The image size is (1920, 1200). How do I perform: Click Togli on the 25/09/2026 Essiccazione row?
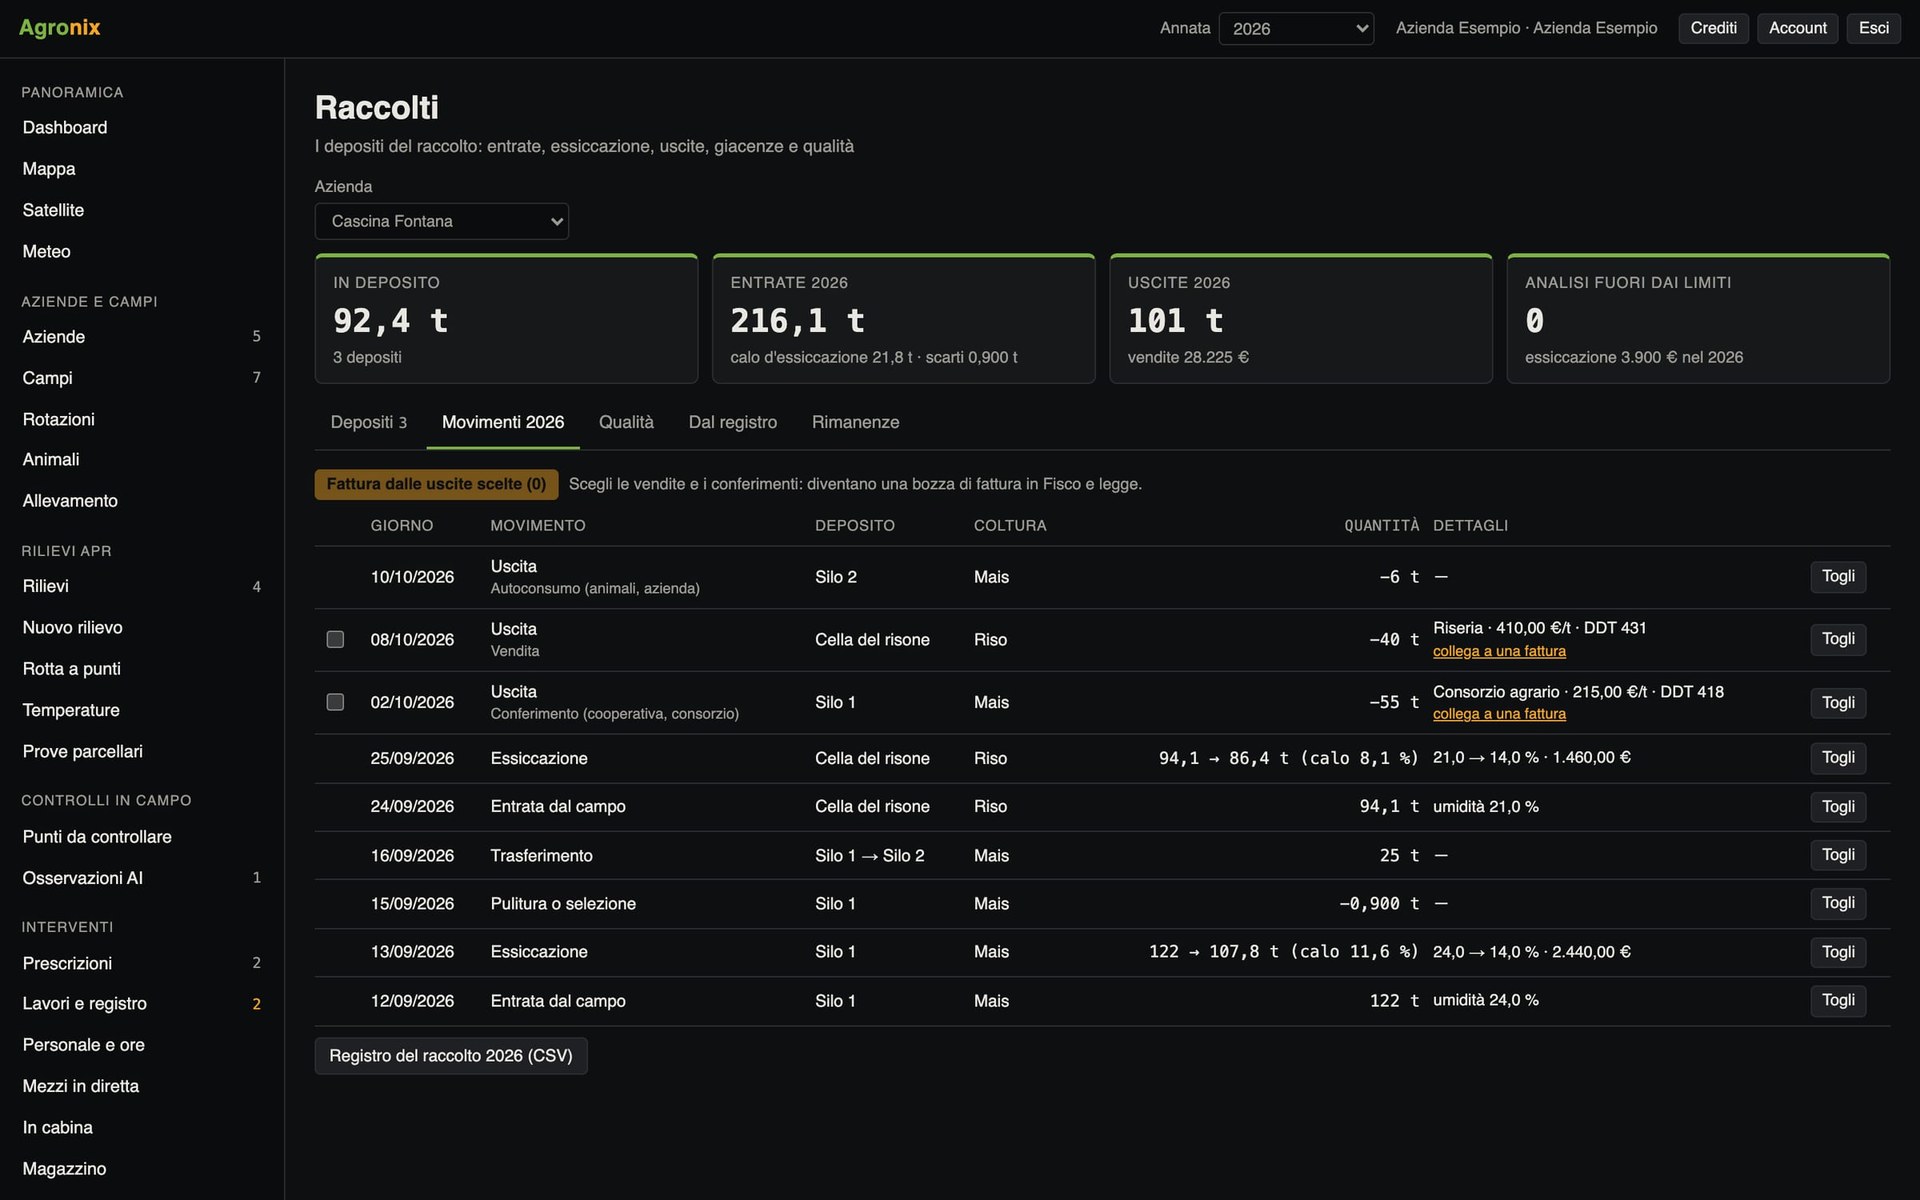[x=1838, y=758]
